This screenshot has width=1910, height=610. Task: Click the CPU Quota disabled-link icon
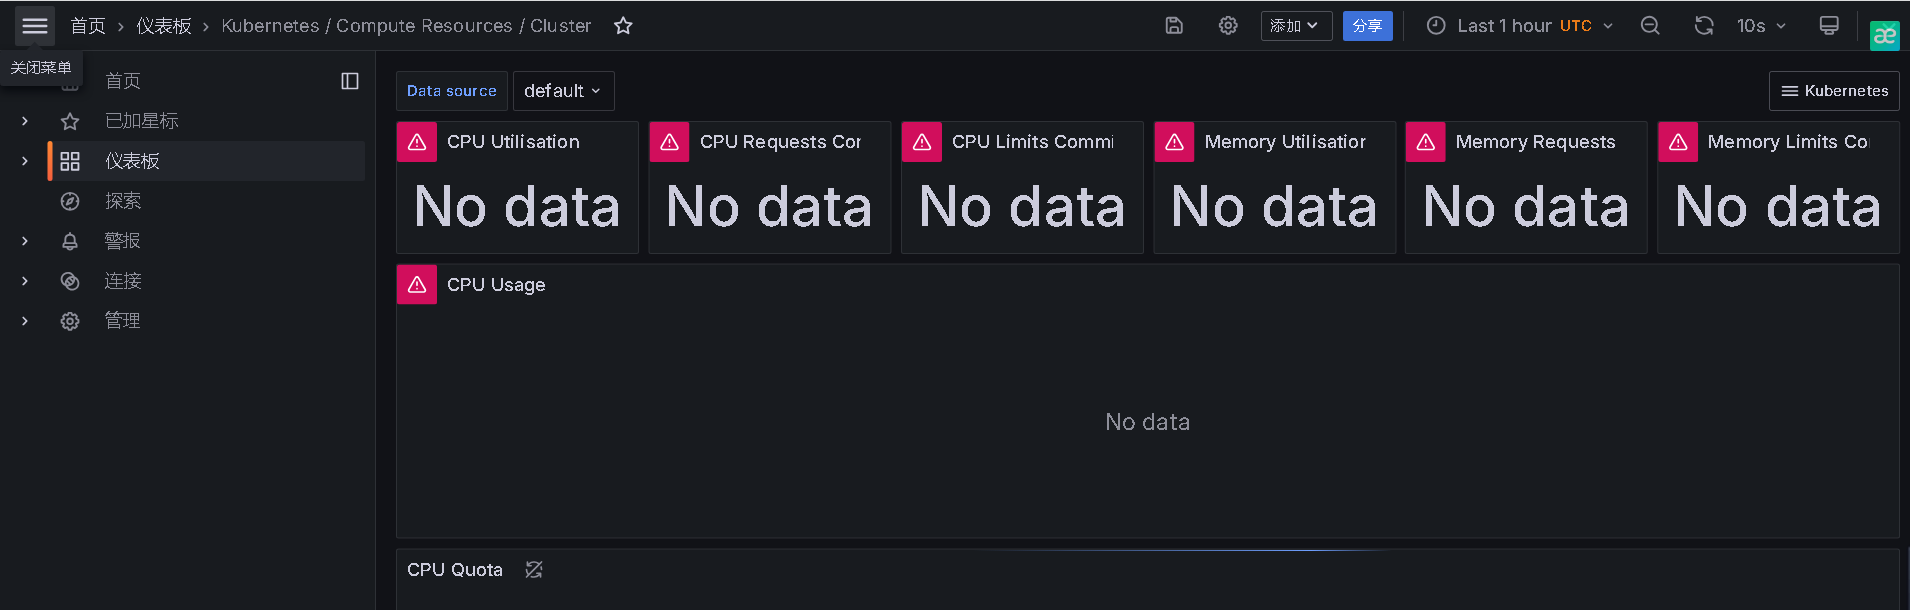[534, 570]
